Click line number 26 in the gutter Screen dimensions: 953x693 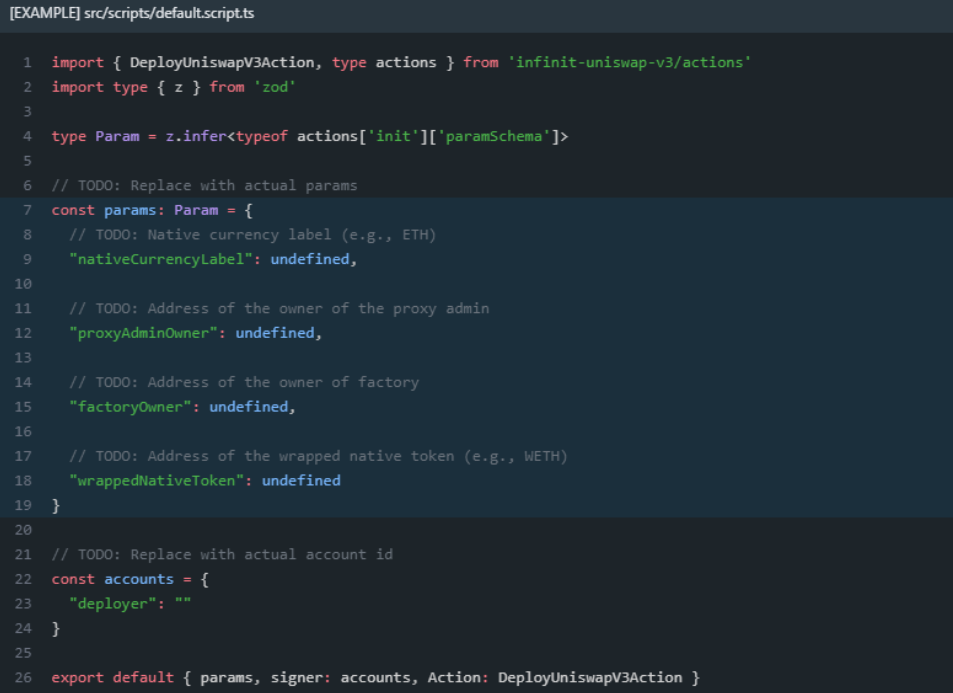tap(23, 678)
